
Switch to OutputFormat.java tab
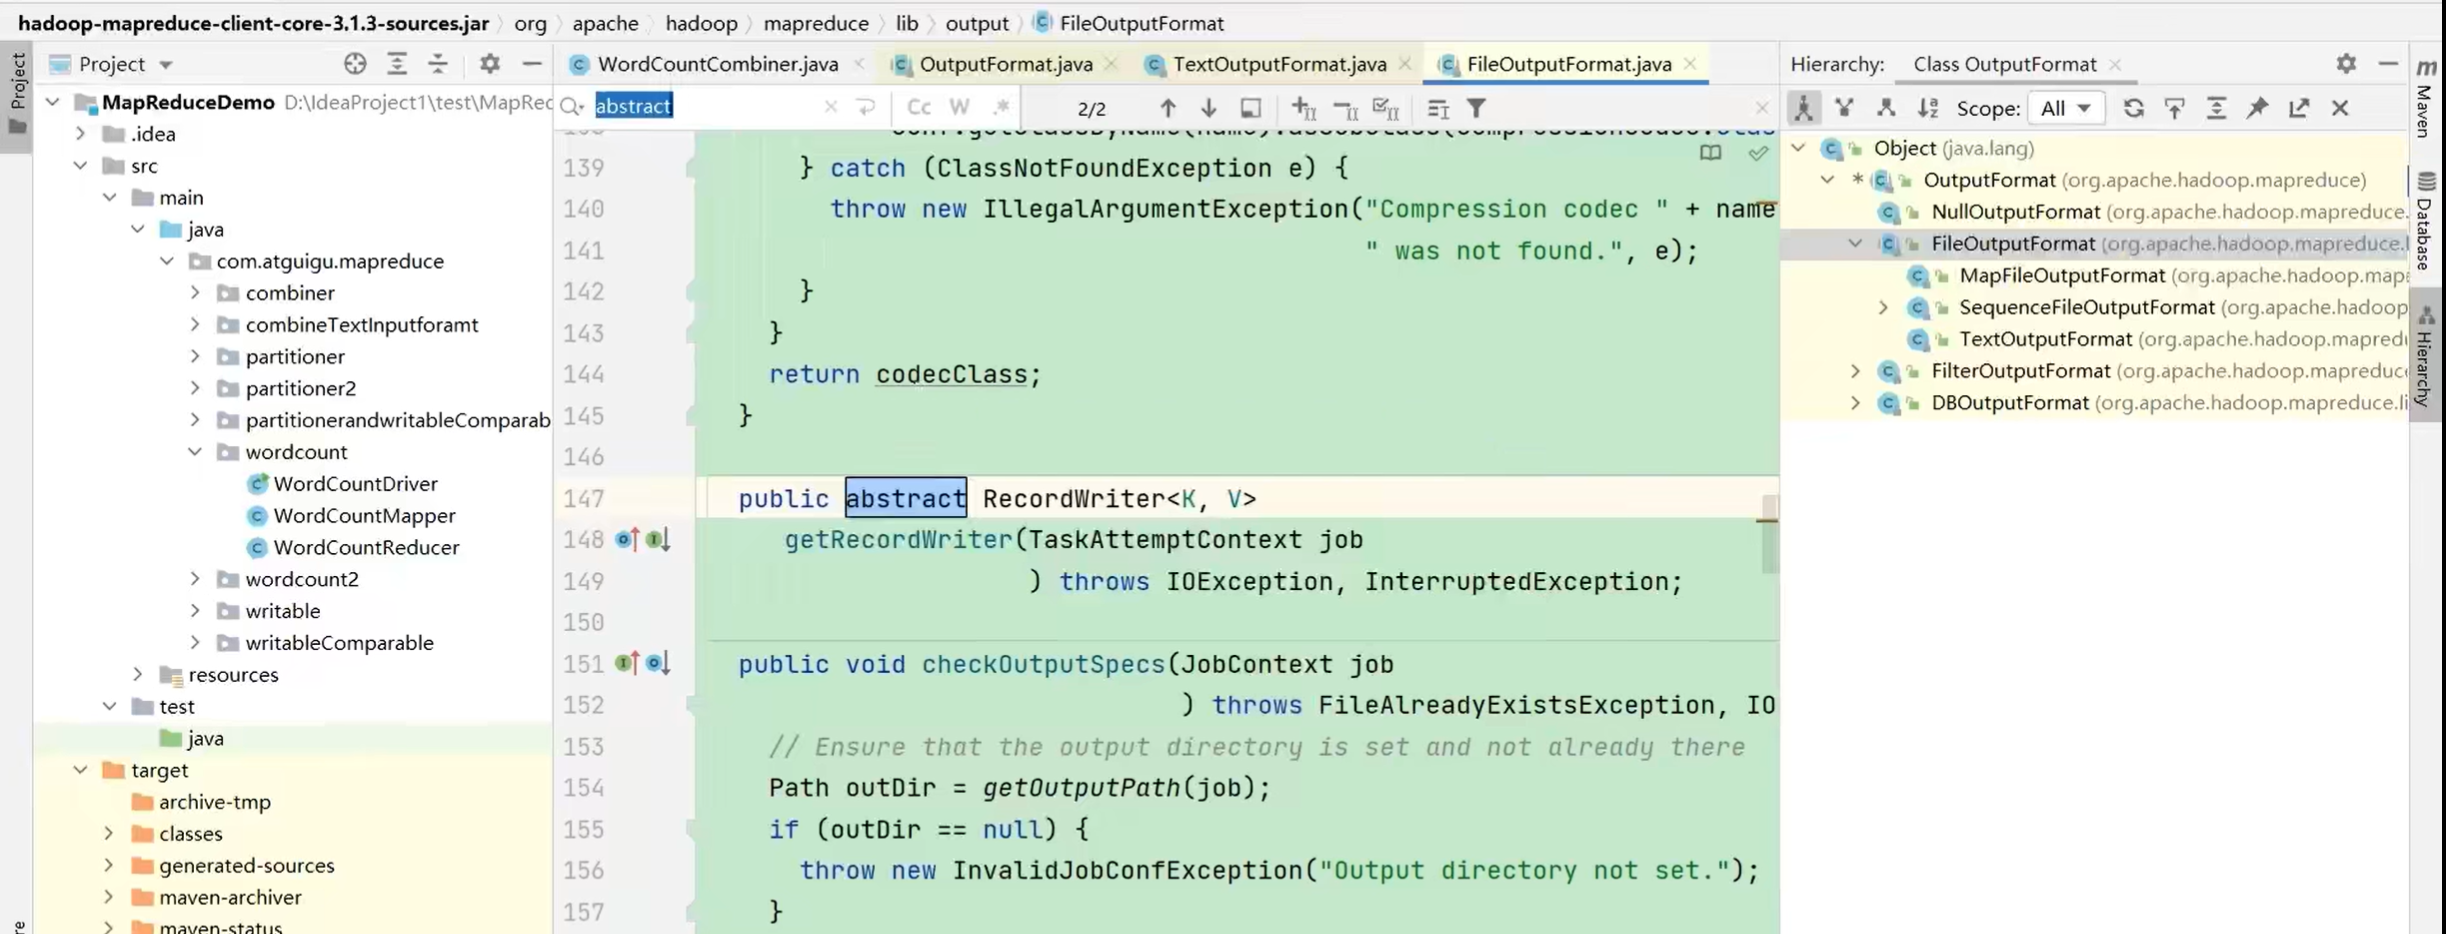(x=1005, y=64)
